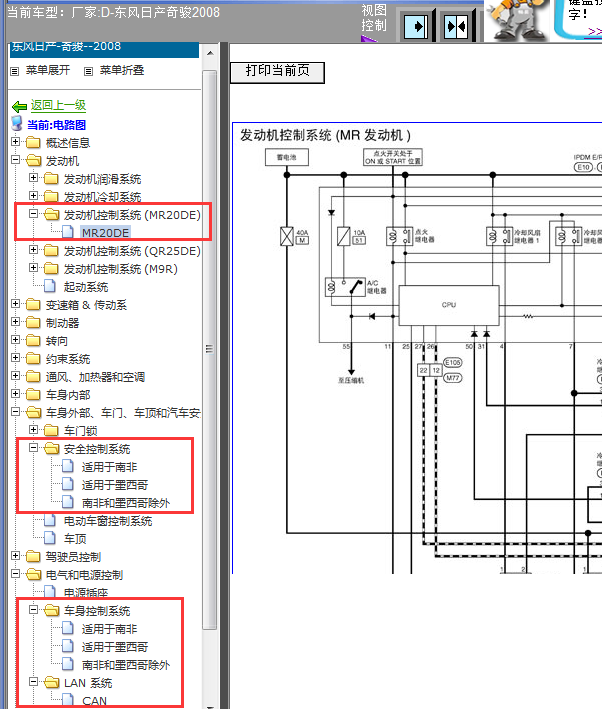Click the 车身控制系统 folder icon
602x709 pixels.
pyautogui.click(x=52, y=610)
